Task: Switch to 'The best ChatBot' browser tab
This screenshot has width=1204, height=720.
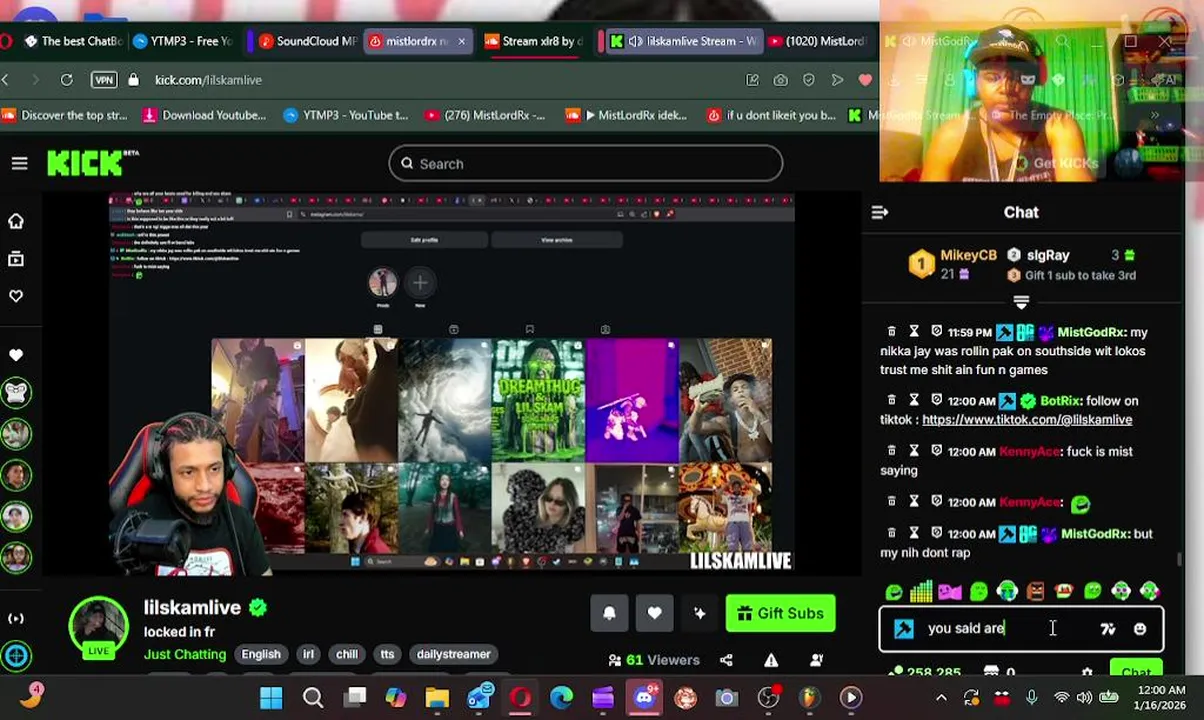Action: tap(72, 41)
